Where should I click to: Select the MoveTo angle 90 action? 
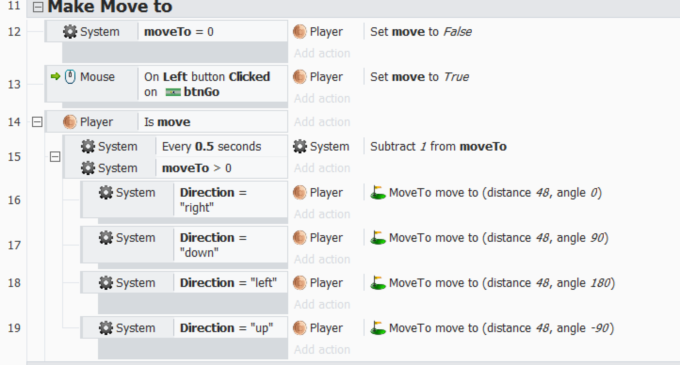(490, 238)
